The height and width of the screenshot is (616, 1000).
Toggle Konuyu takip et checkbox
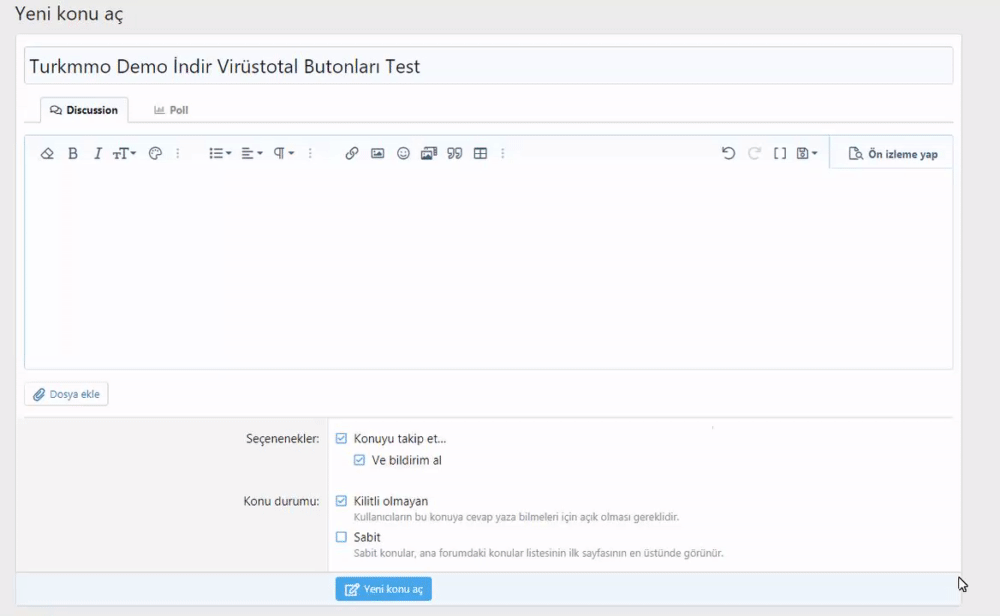(x=341, y=439)
